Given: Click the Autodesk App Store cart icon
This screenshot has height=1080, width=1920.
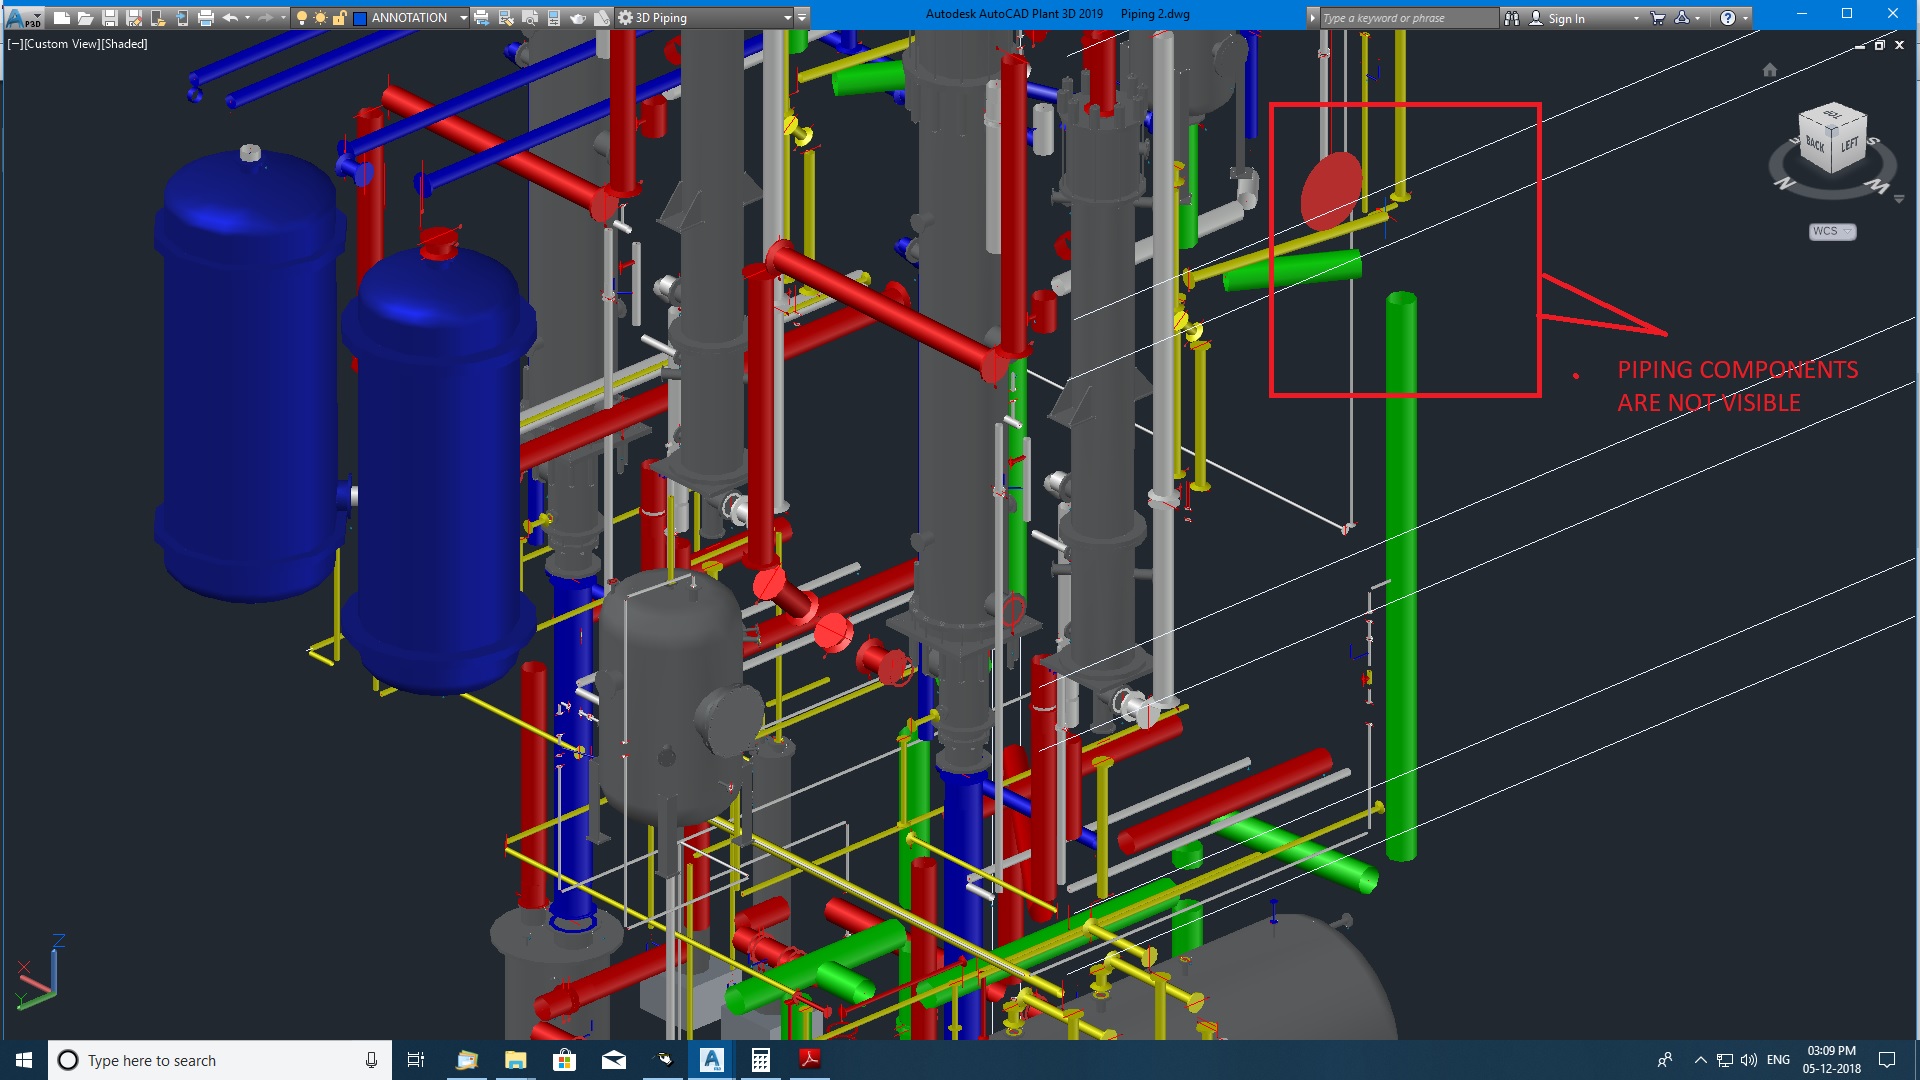Looking at the screenshot, I should 1658,18.
